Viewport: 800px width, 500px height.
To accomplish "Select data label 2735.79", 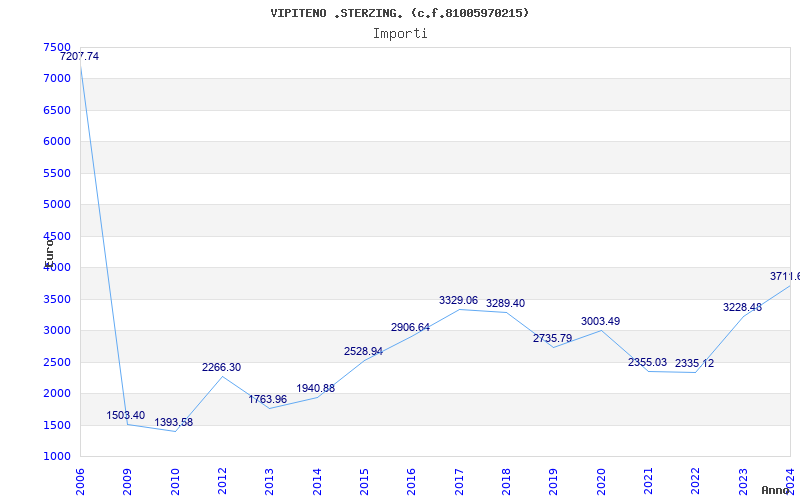I will click(553, 338).
